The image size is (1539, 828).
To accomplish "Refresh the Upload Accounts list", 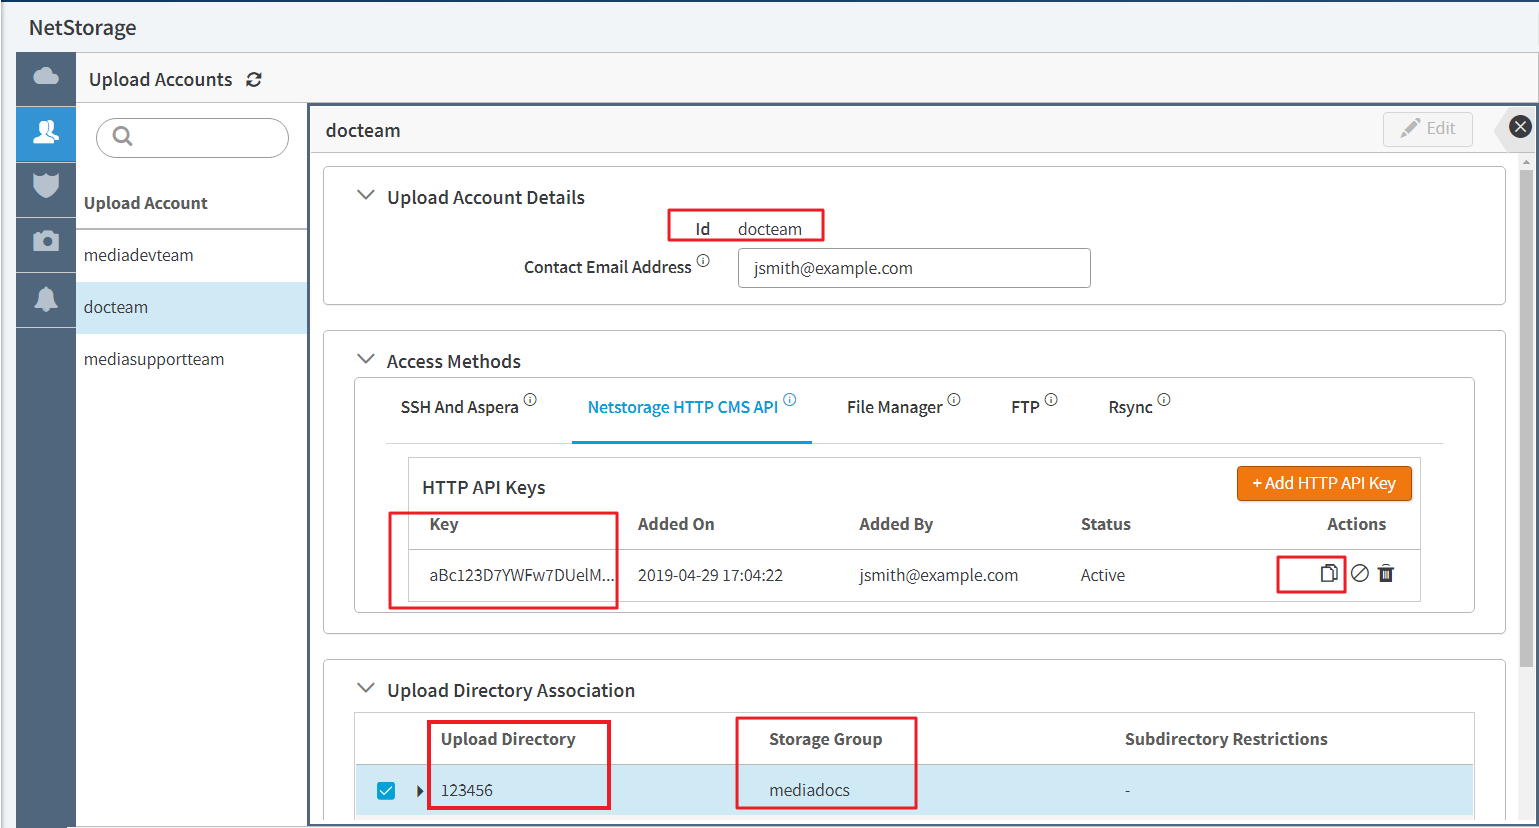I will click(x=254, y=80).
